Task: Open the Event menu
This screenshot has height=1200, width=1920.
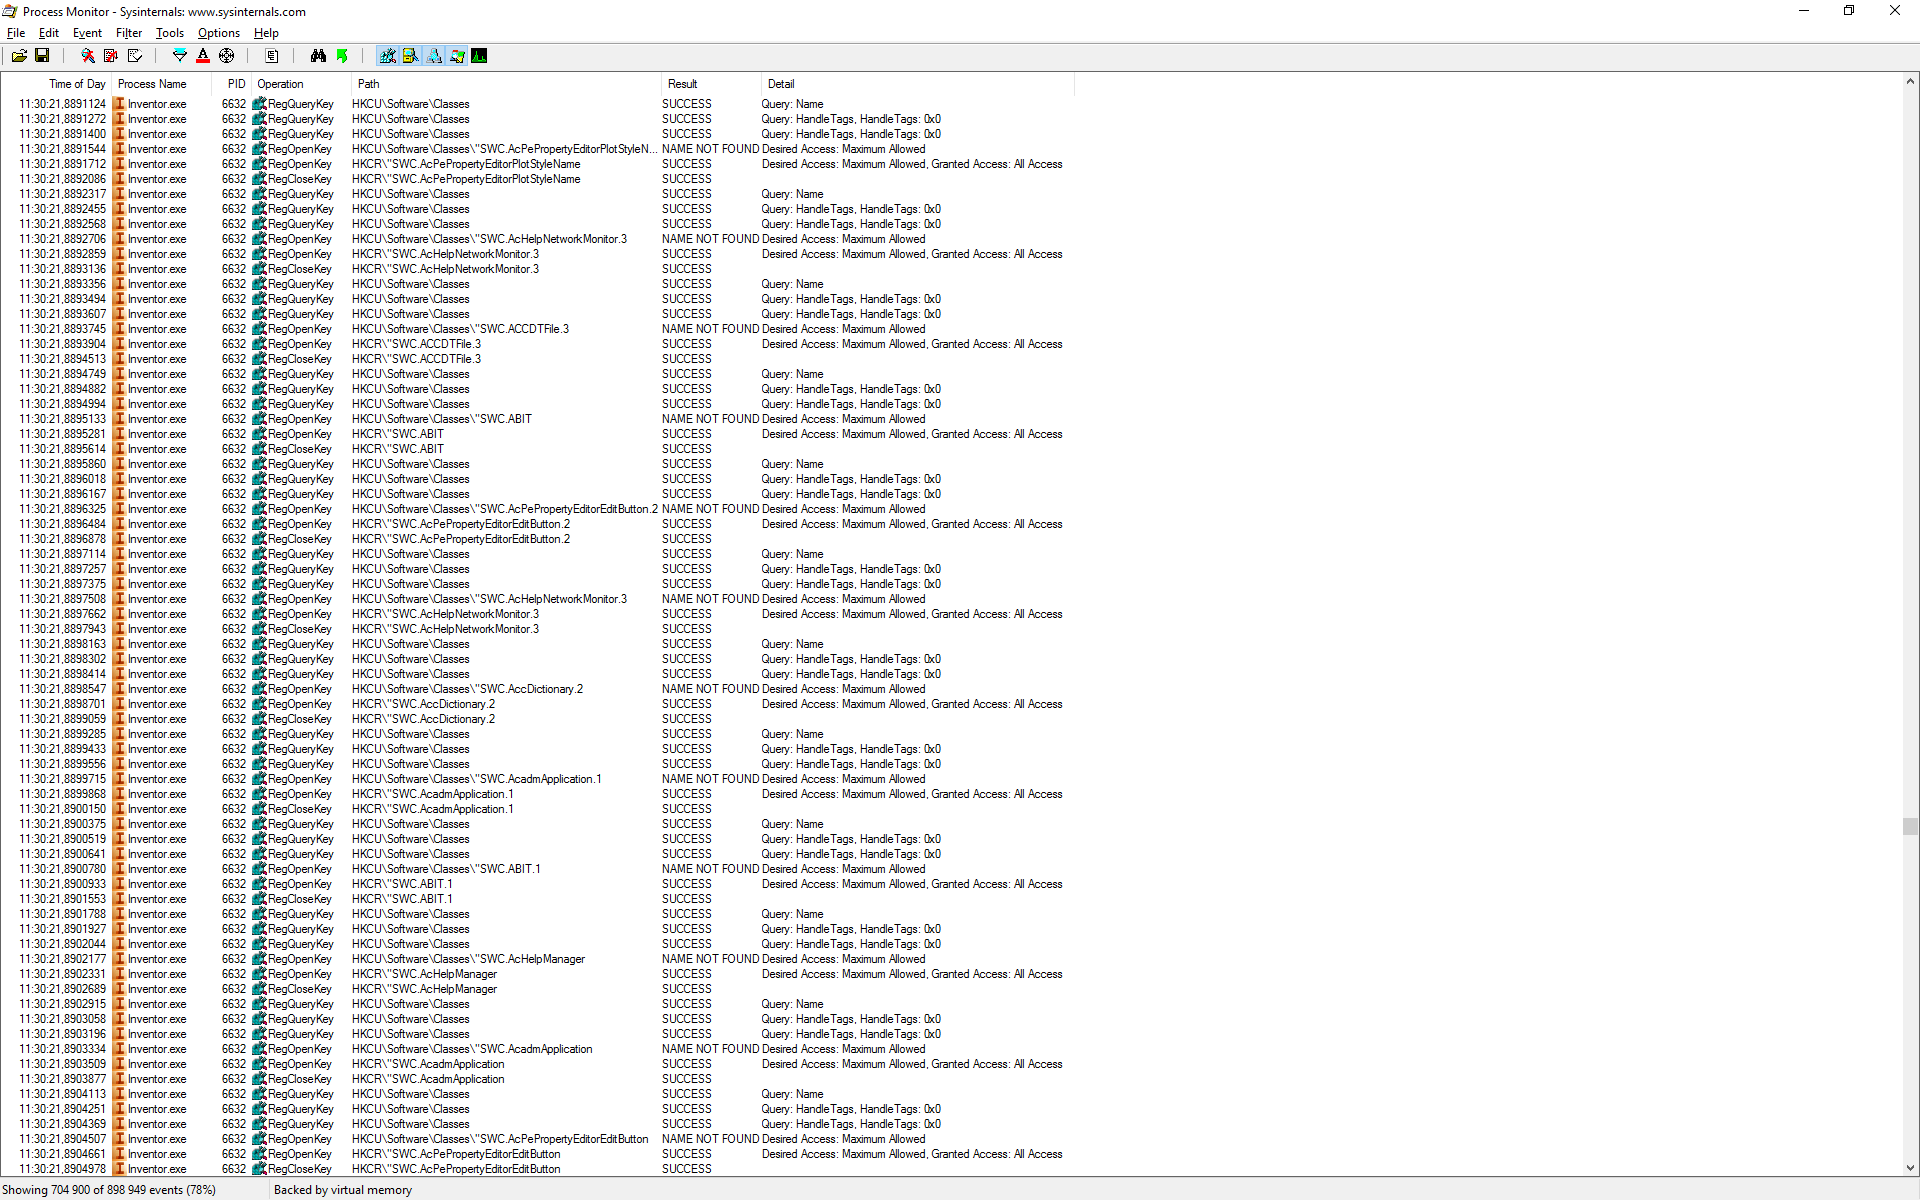Action: coord(87,33)
